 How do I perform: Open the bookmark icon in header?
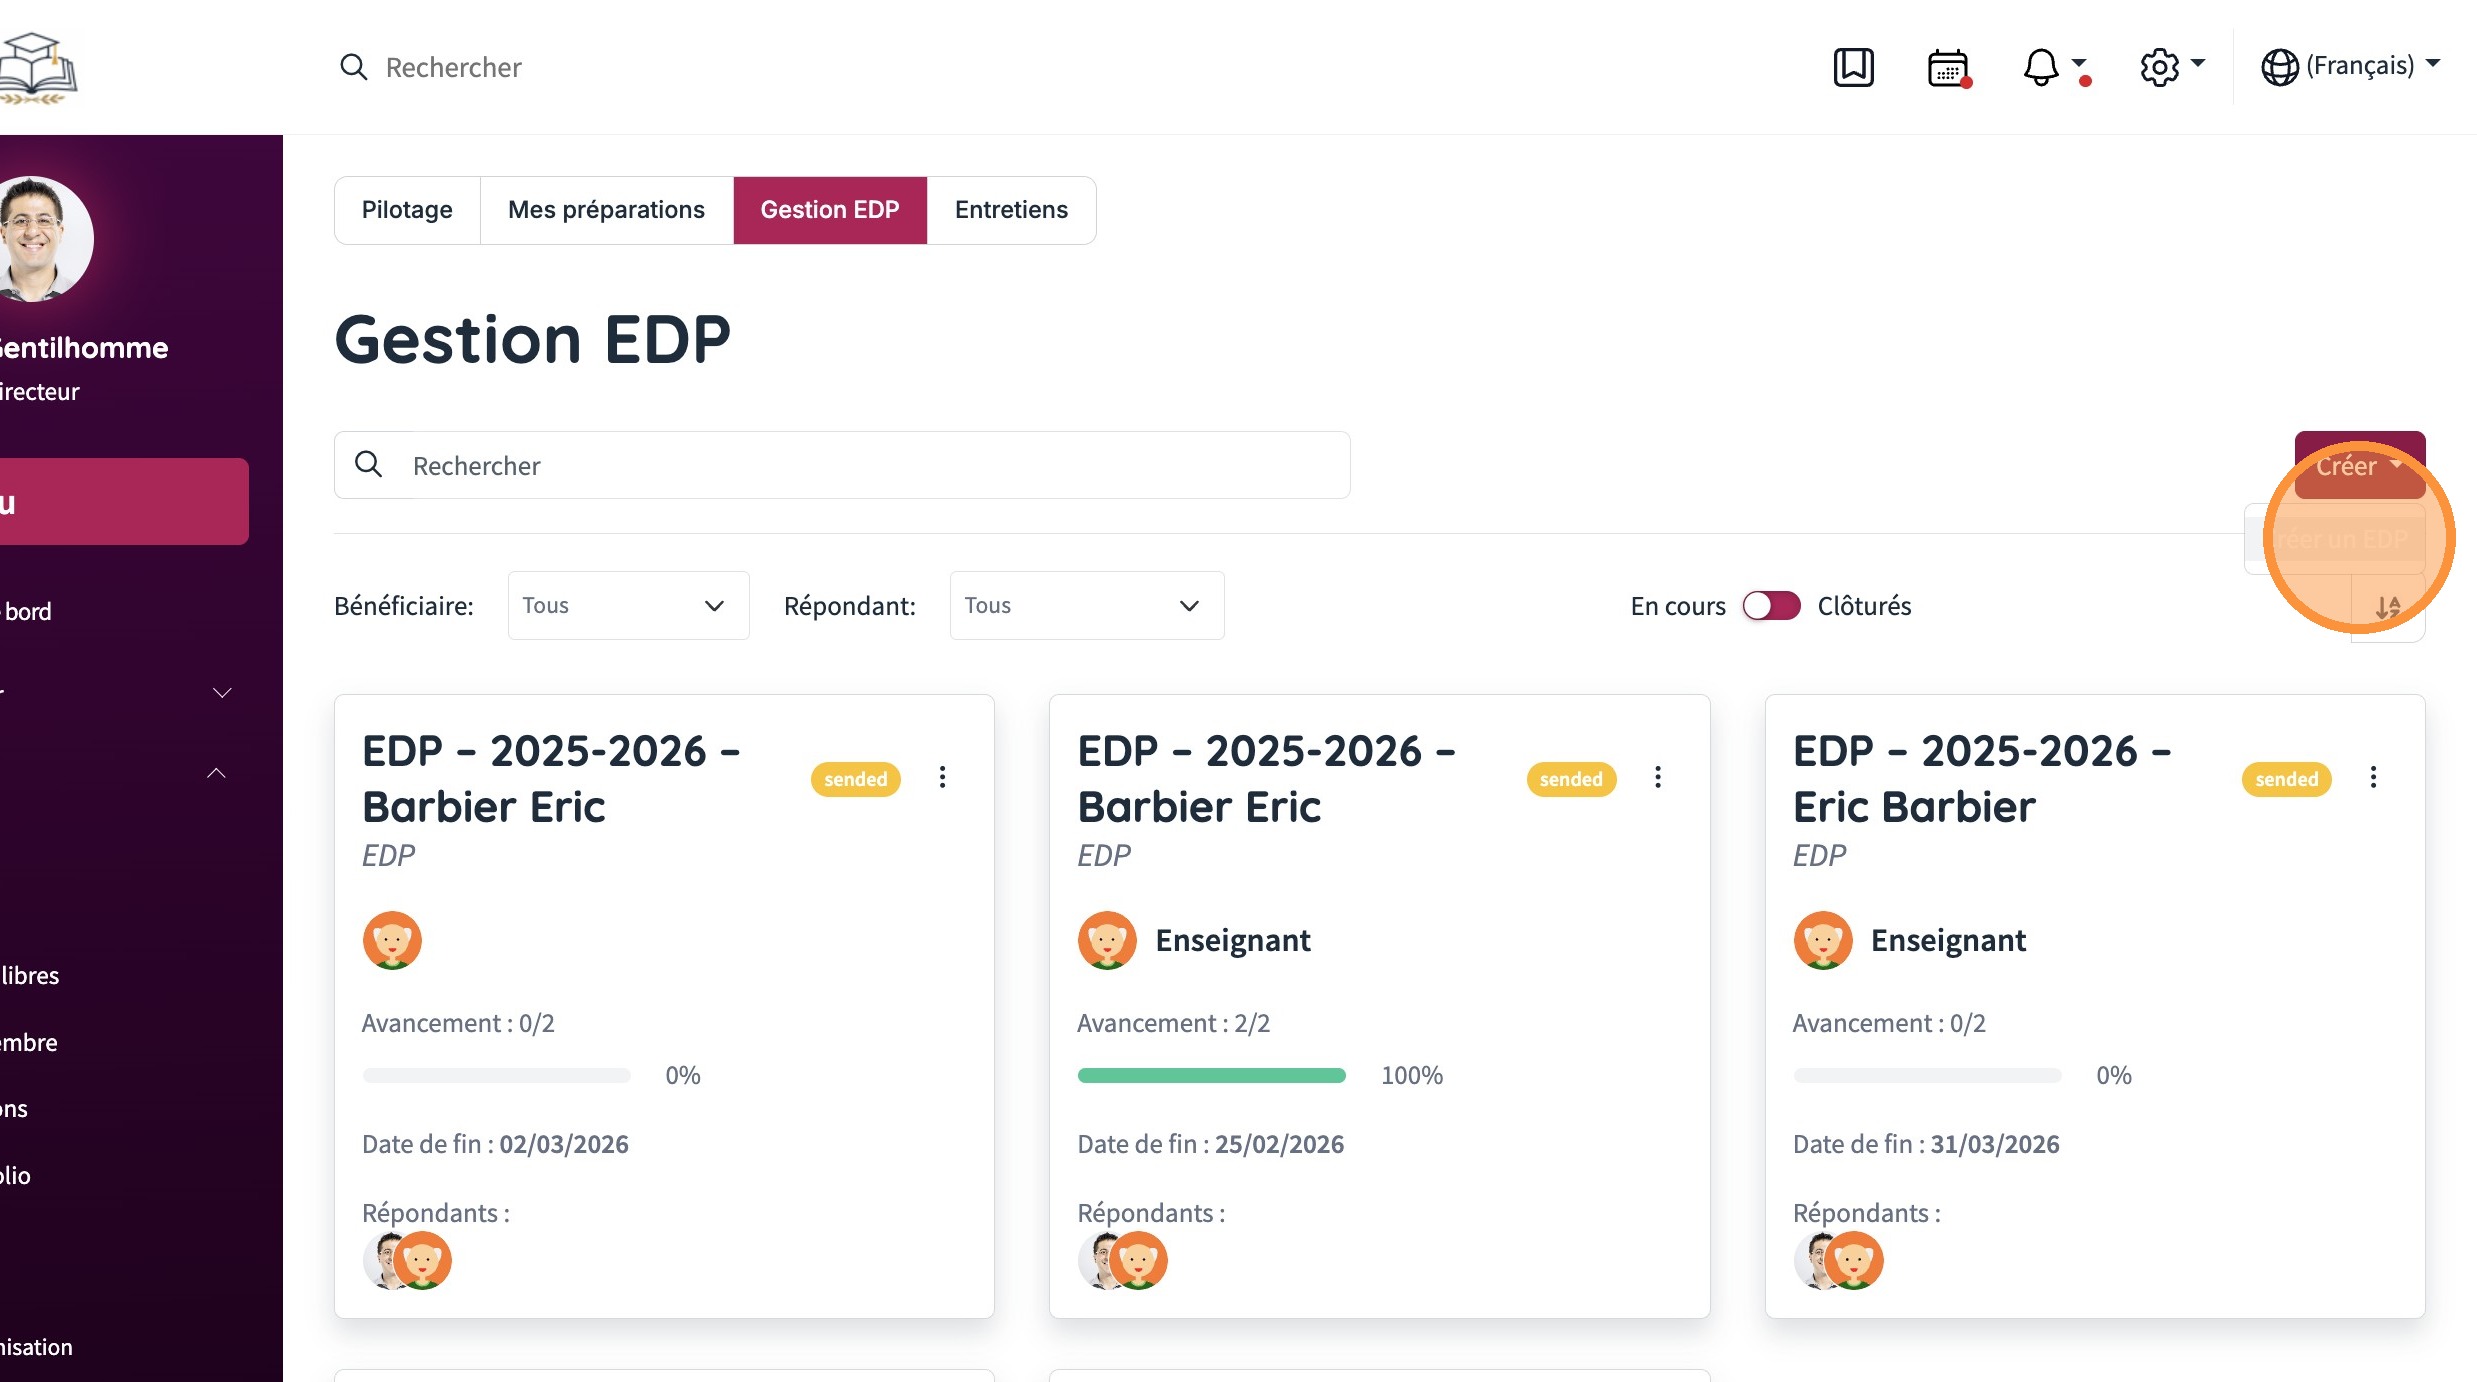tap(1853, 67)
